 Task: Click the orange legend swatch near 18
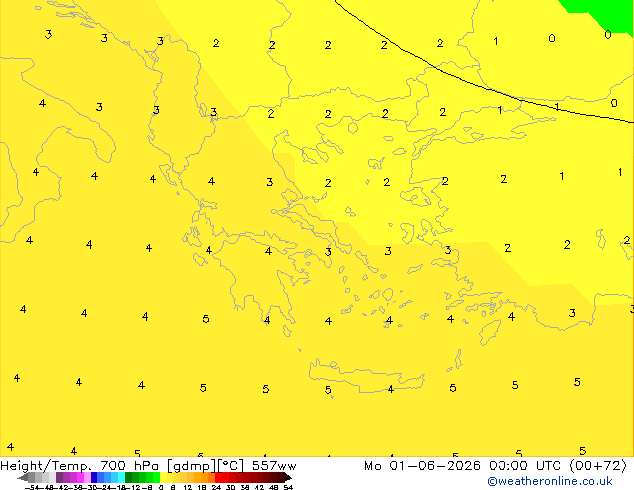coord(198,478)
